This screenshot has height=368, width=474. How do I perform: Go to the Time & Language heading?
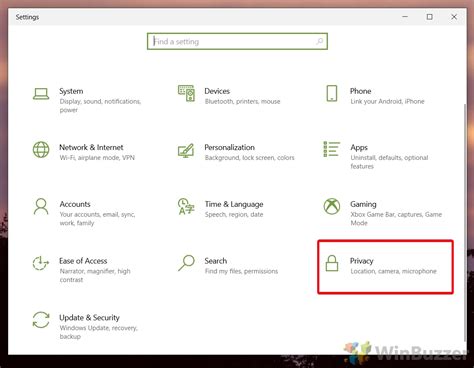pos(234,204)
